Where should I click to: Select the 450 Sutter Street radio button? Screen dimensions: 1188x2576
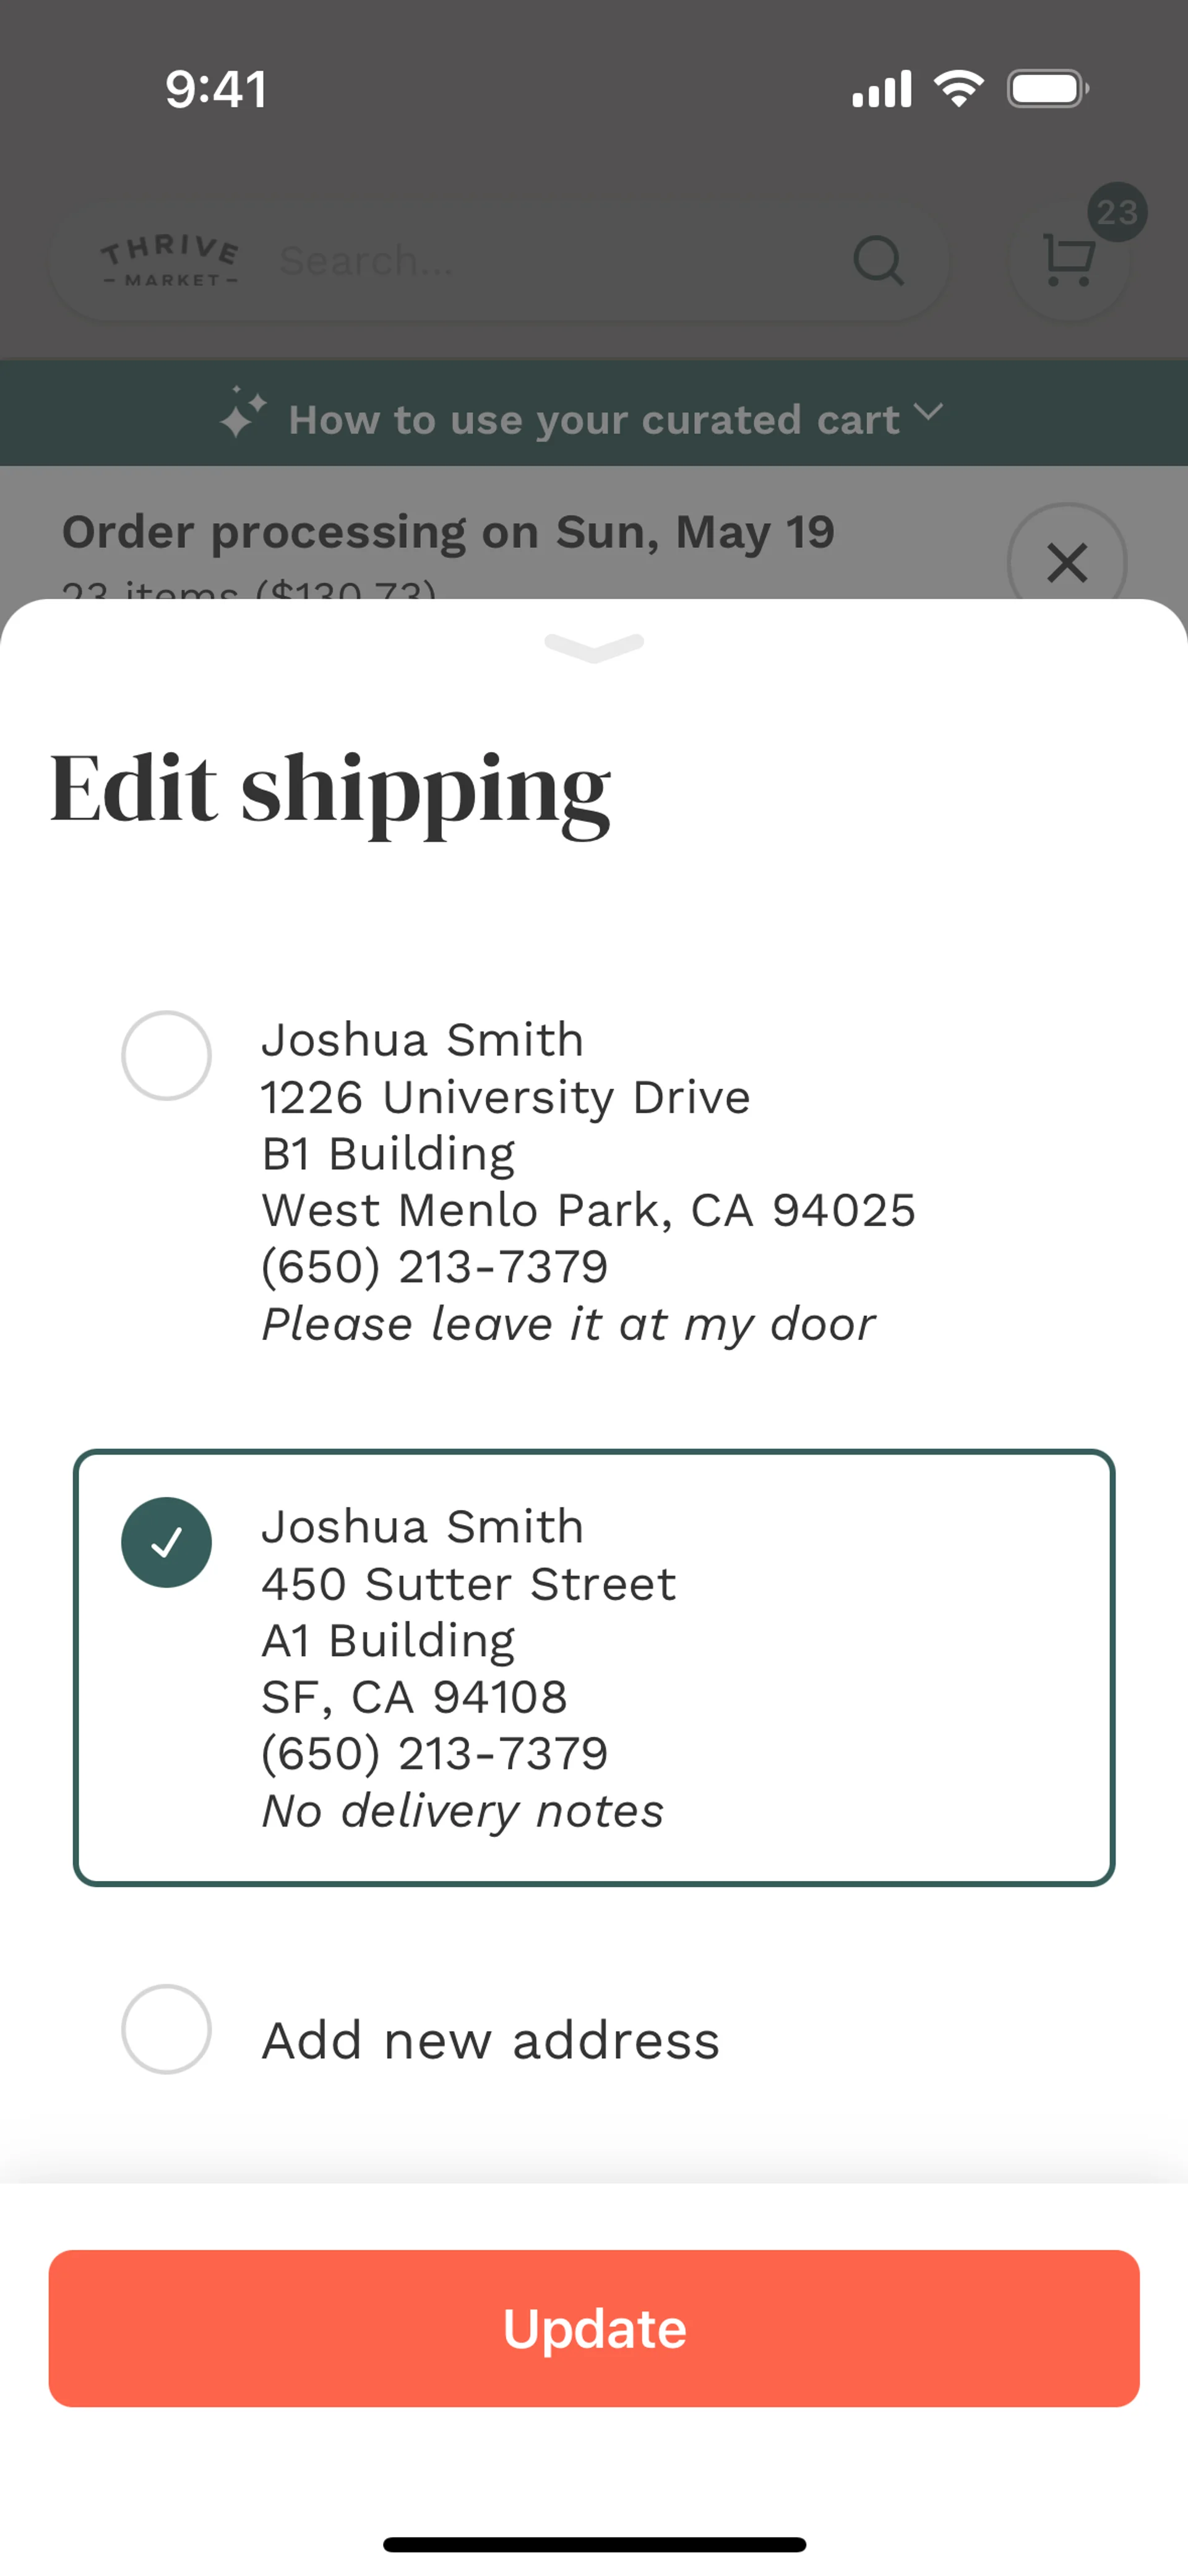click(x=166, y=1542)
